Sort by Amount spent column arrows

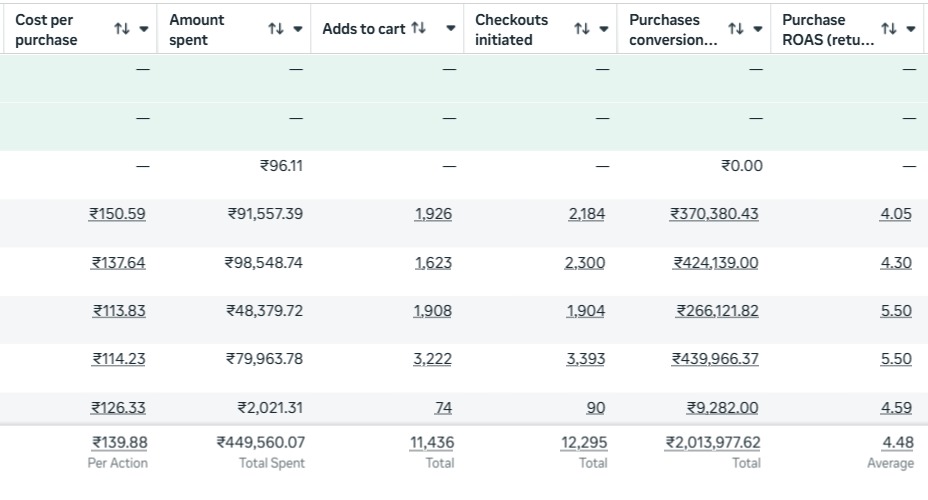pos(275,29)
